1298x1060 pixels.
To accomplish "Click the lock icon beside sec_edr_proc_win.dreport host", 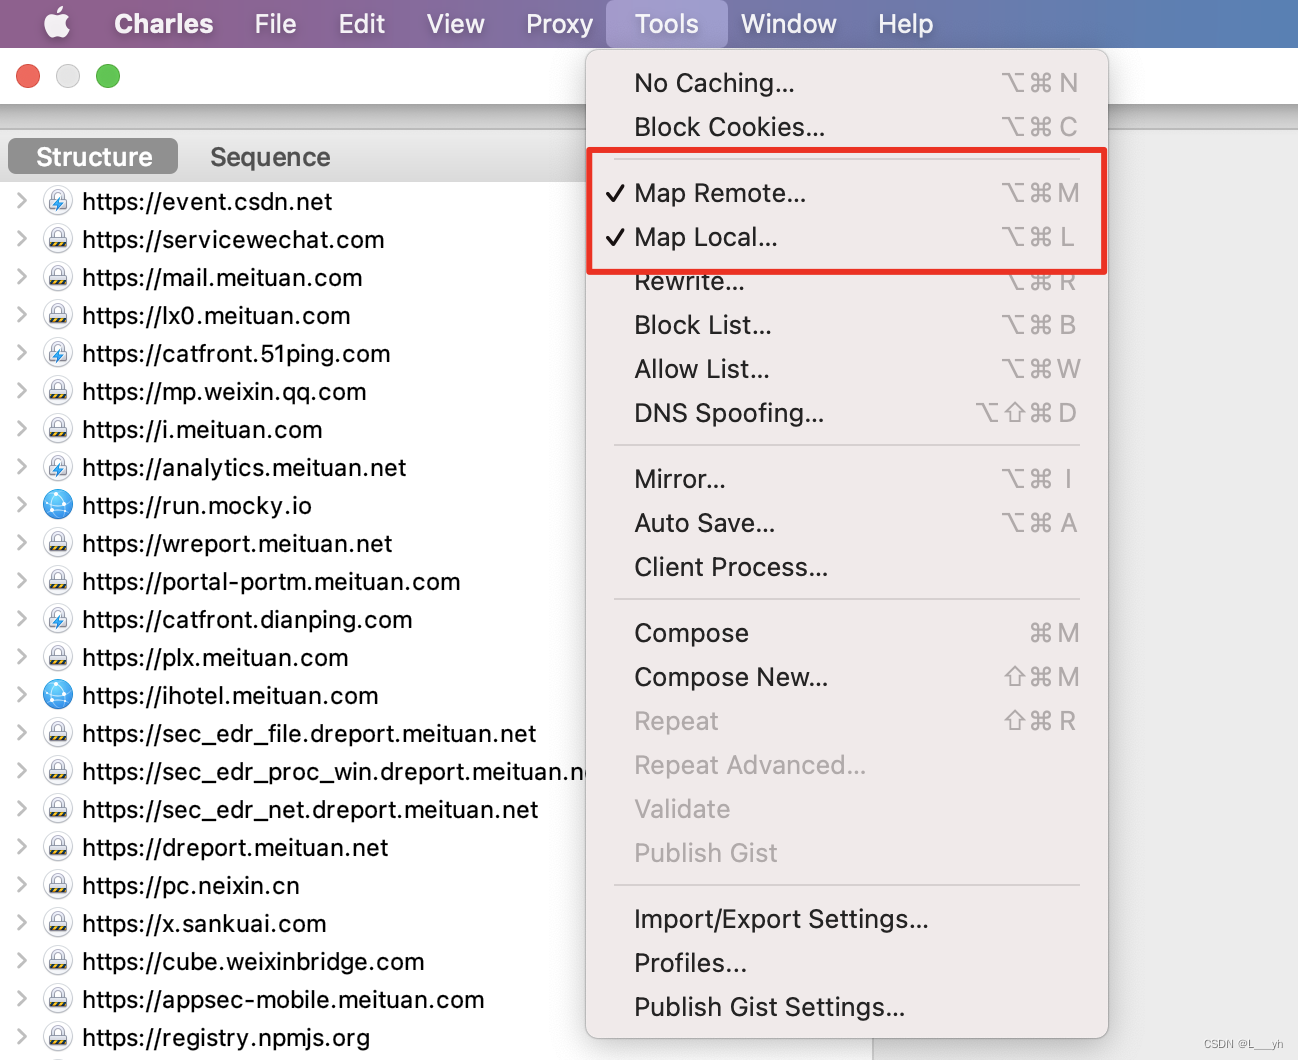I will point(58,771).
